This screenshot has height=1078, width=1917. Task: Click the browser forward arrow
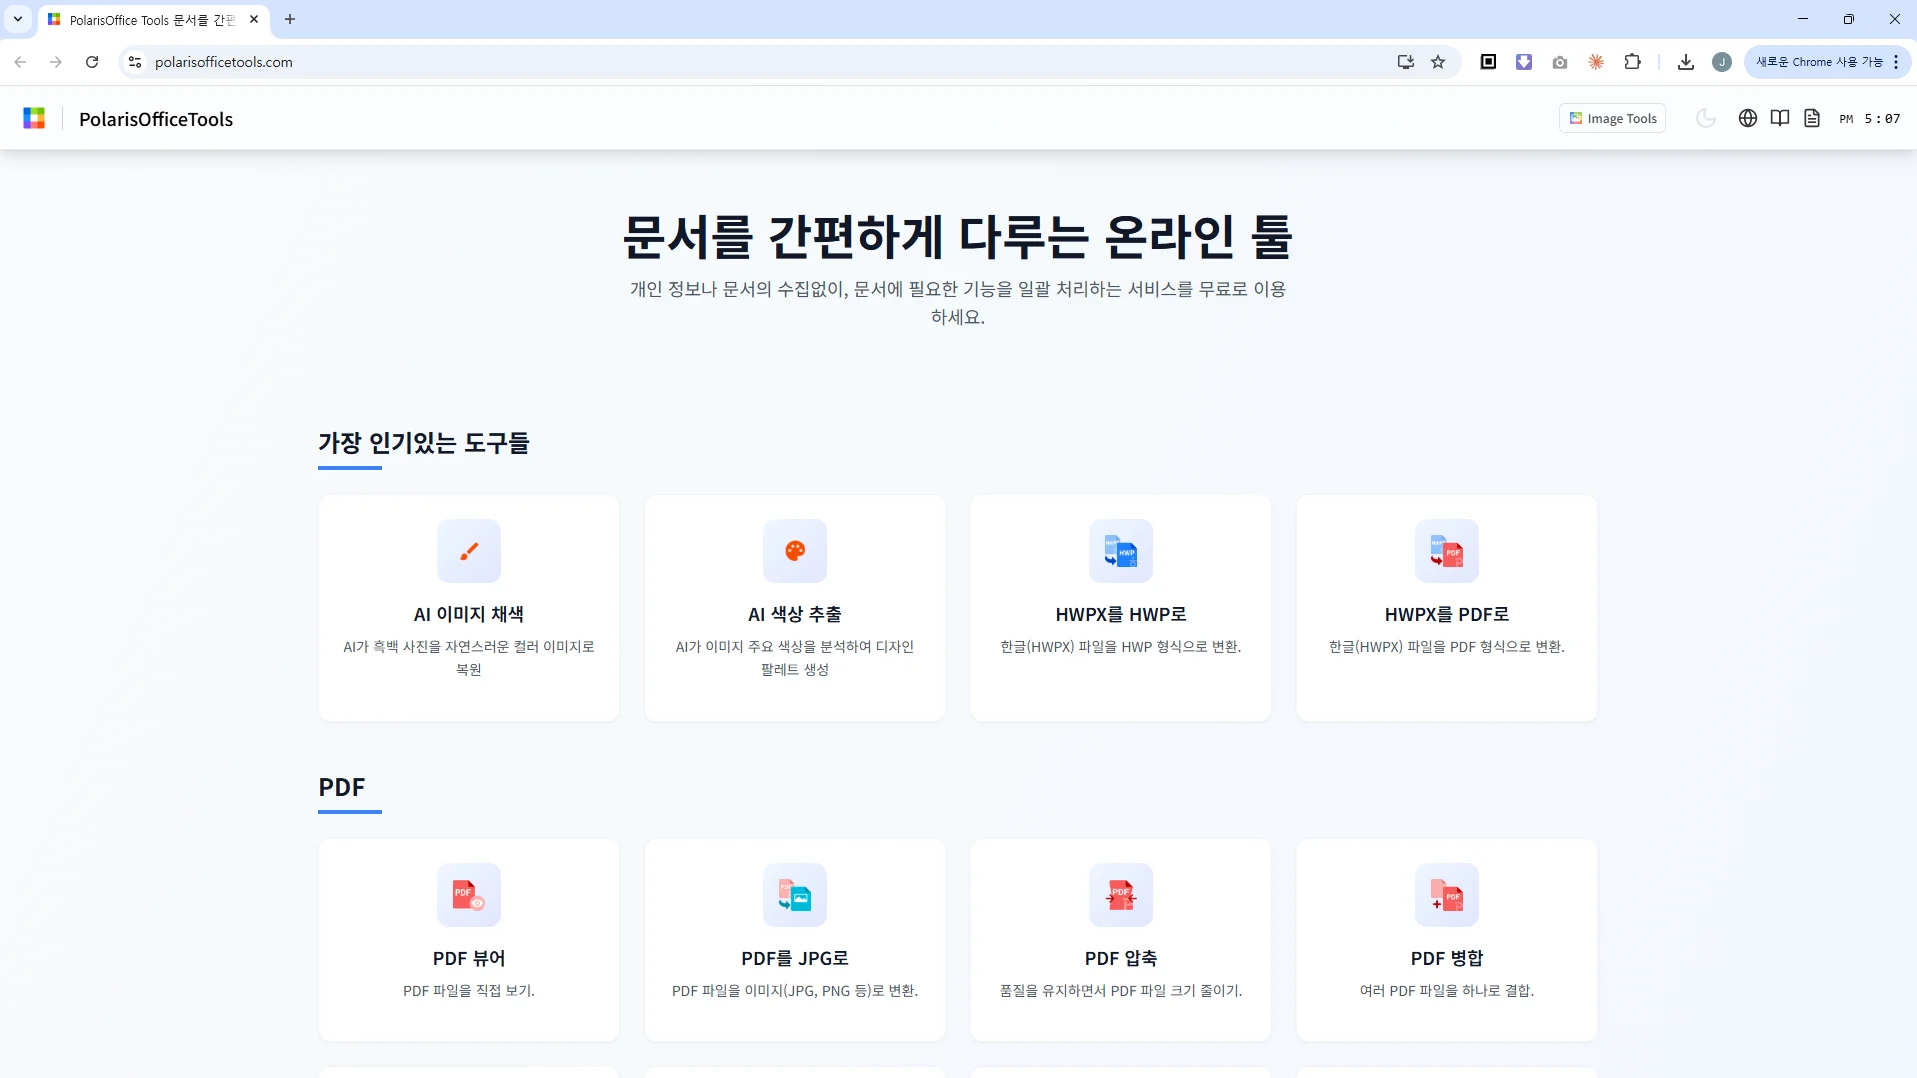point(56,62)
